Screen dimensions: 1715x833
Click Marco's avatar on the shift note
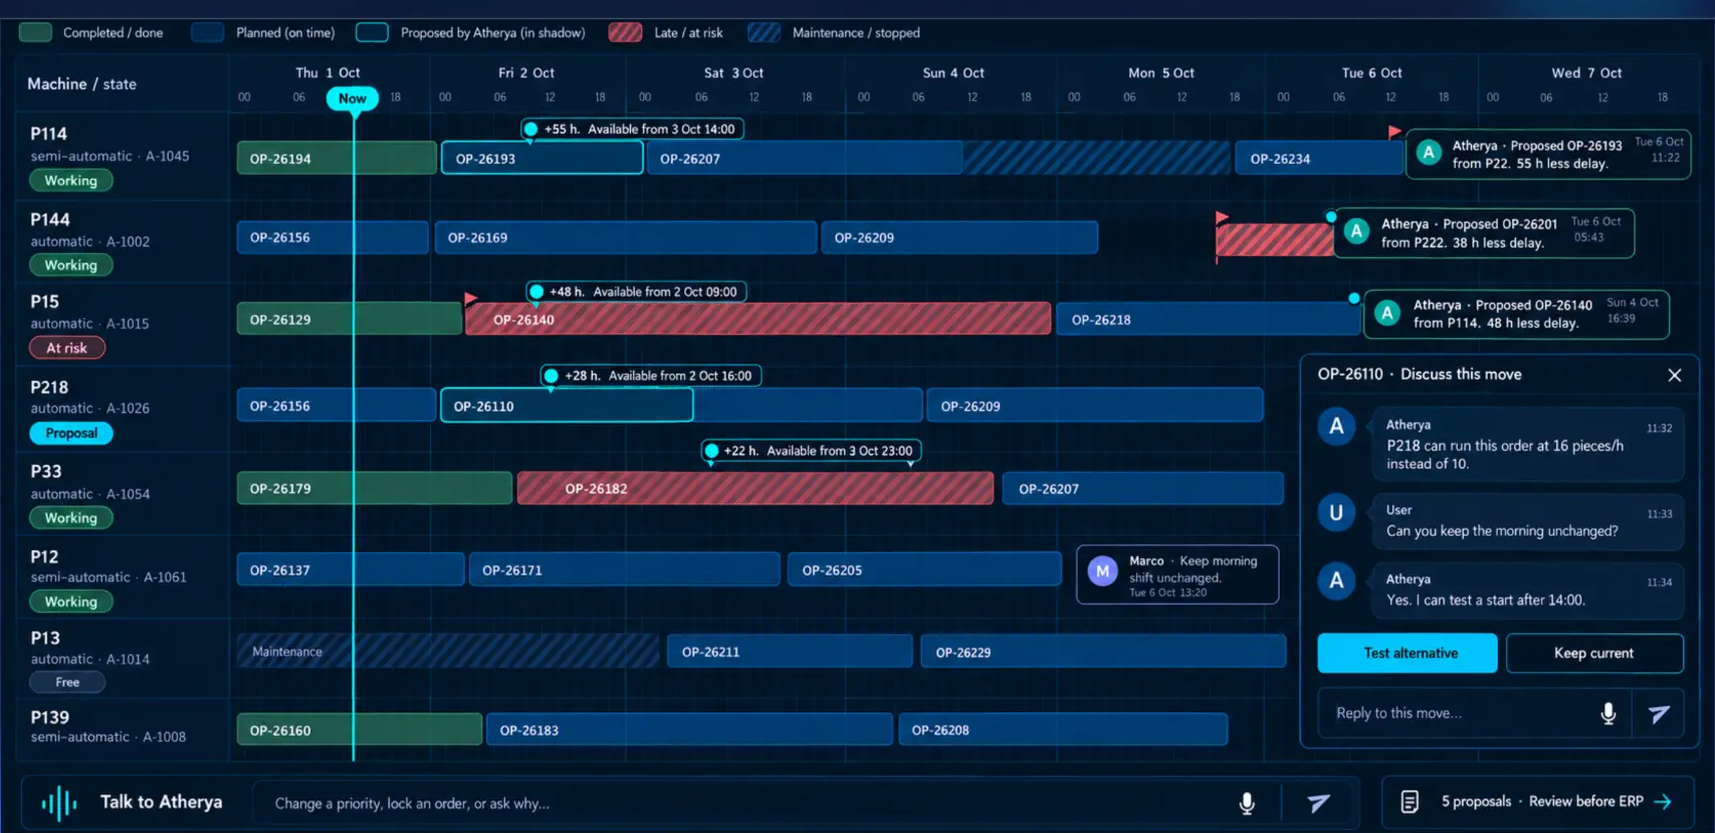click(1103, 571)
